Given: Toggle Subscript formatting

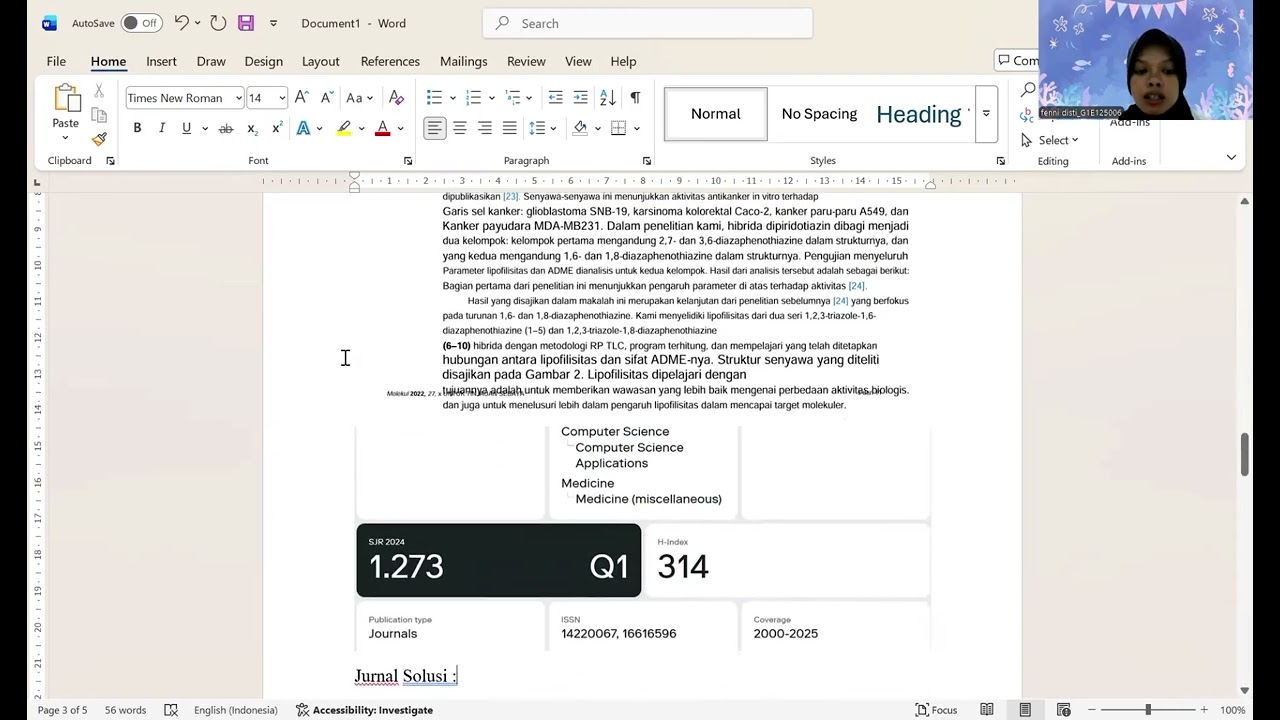Looking at the screenshot, I should click(252, 128).
